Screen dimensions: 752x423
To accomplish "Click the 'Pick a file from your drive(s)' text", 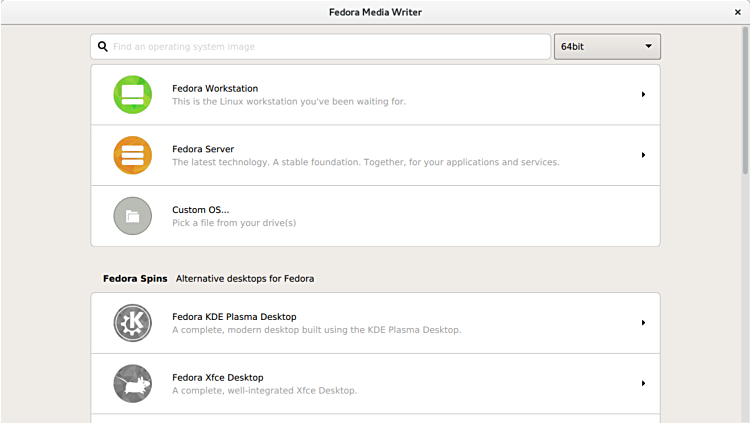I will [x=234, y=223].
